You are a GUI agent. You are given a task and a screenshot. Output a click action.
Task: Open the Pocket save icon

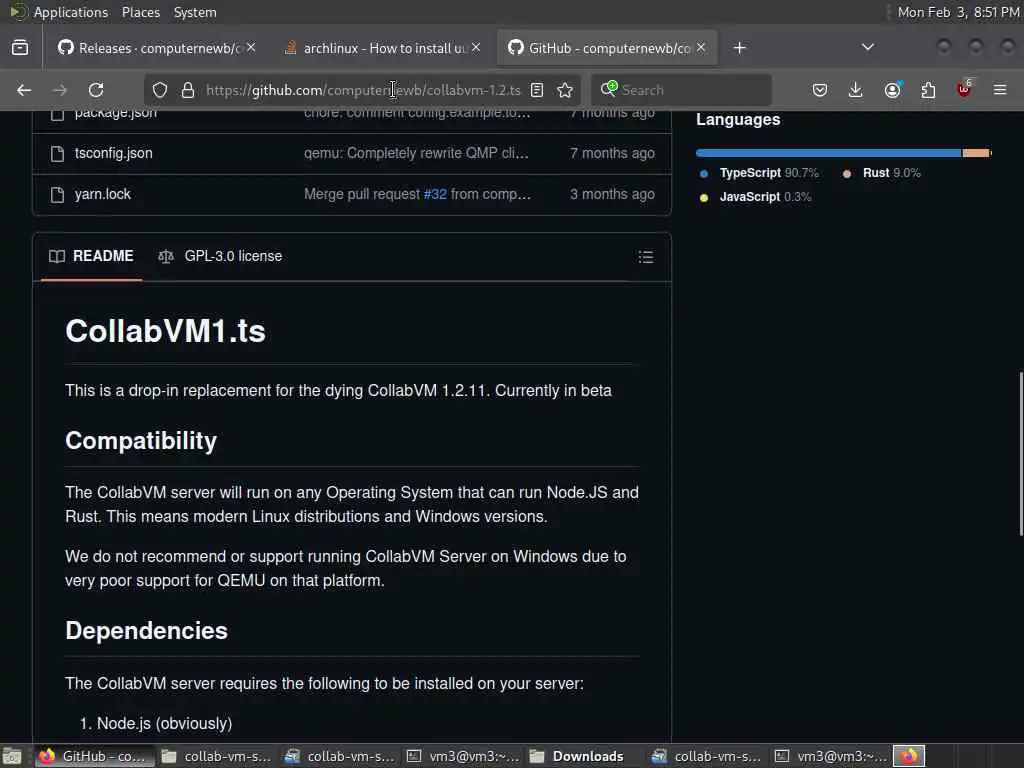coord(820,90)
